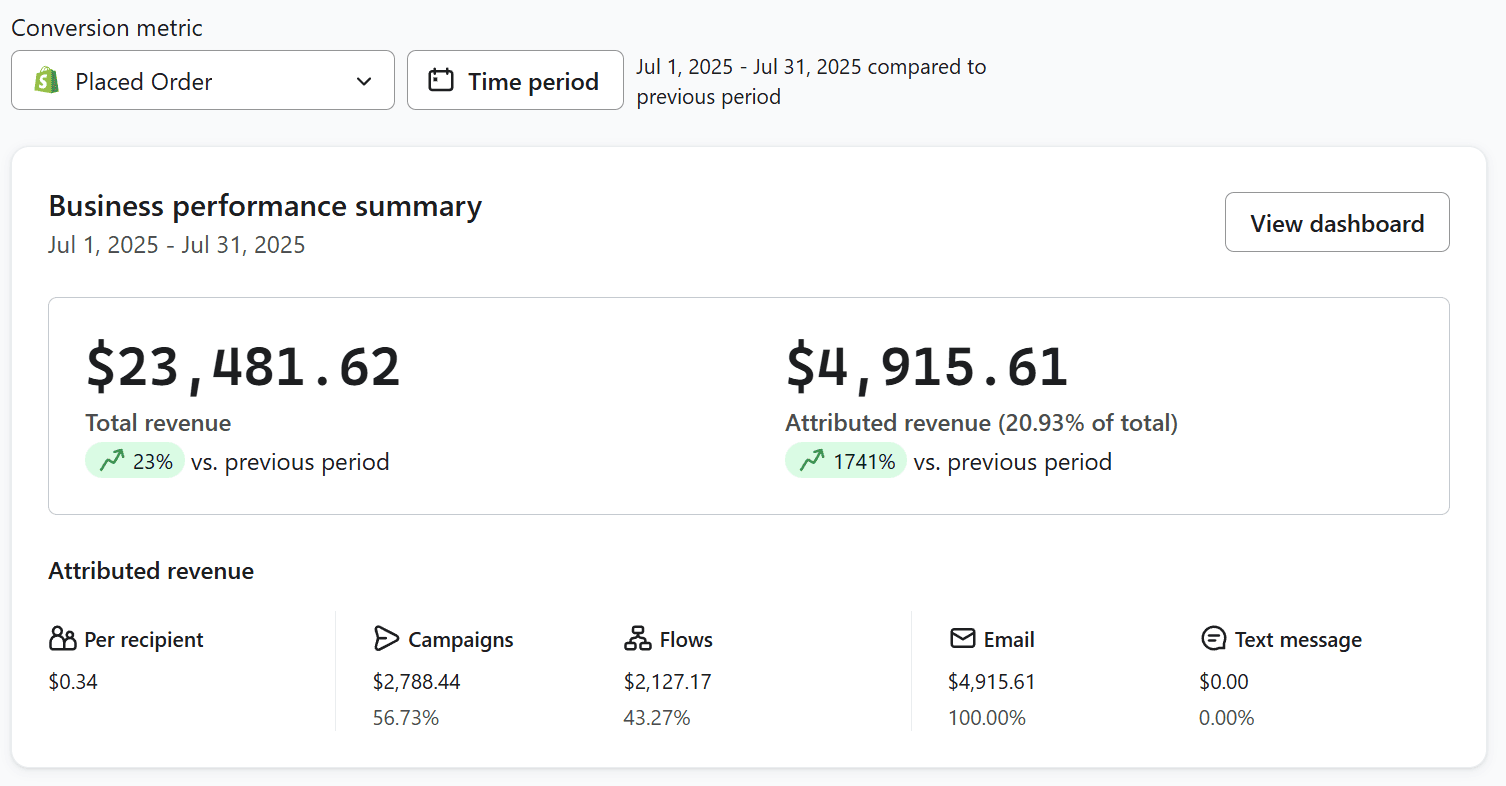Click the Business performance summary heading
The width and height of the screenshot is (1506, 786).
click(x=265, y=206)
